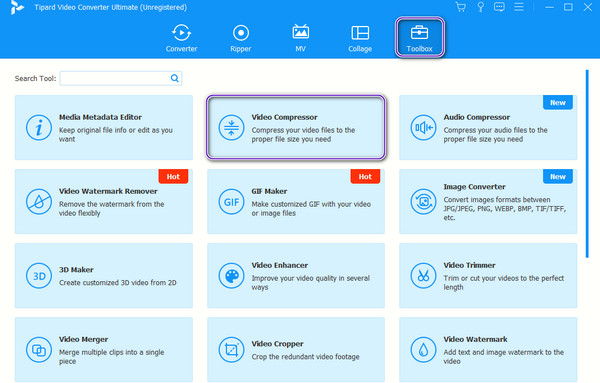Image resolution: width=600 pixels, height=383 pixels.
Task: Open Video Compressor title text
Action: click(x=284, y=117)
